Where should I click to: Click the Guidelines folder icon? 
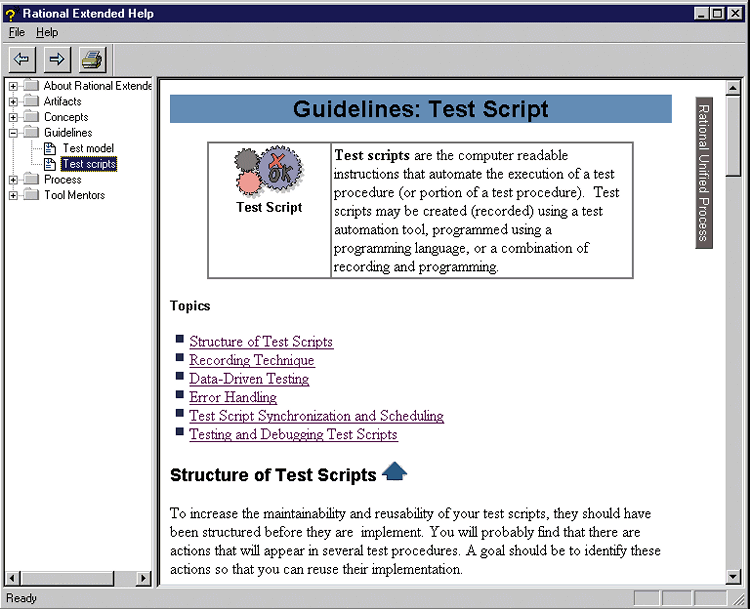pos(32,133)
